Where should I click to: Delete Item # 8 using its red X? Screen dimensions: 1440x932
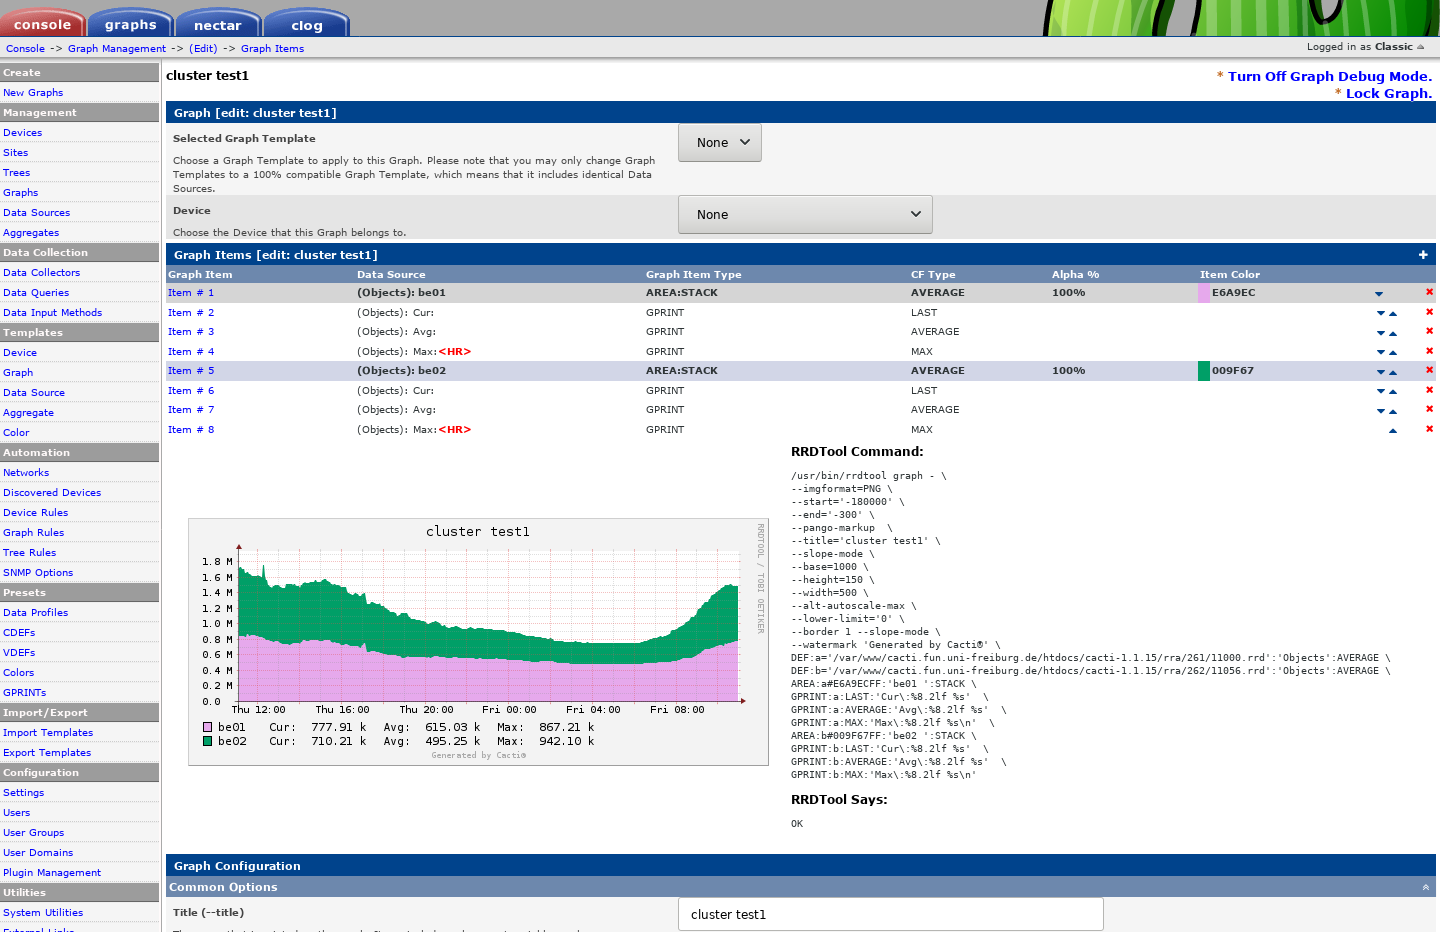click(1430, 430)
